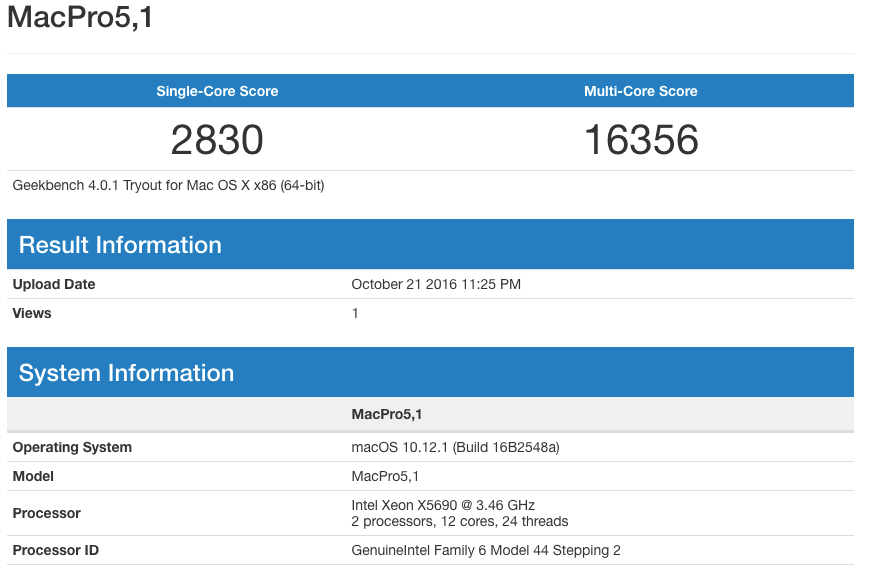The width and height of the screenshot is (882, 568).
Task: Select the Processor row label
Action: [x=47, y=513]
